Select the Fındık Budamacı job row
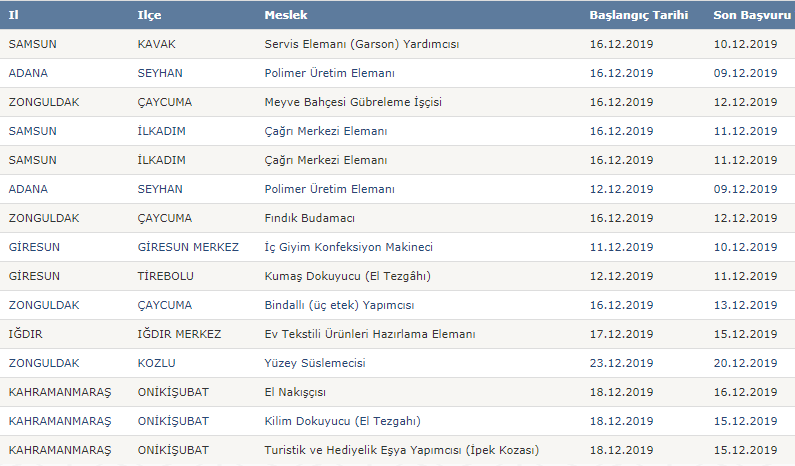Screen dimensions: 795x466 [398, 218]
